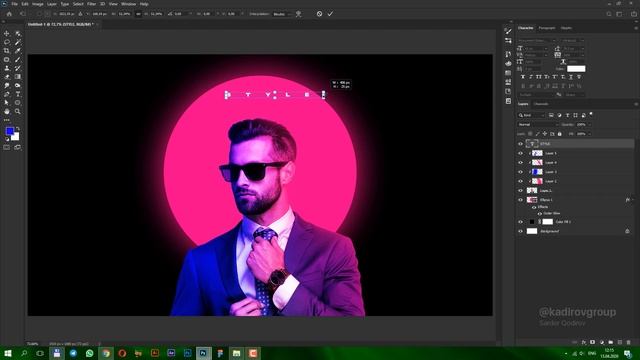
Task: Open the font size dropdown
Action: 546,49
